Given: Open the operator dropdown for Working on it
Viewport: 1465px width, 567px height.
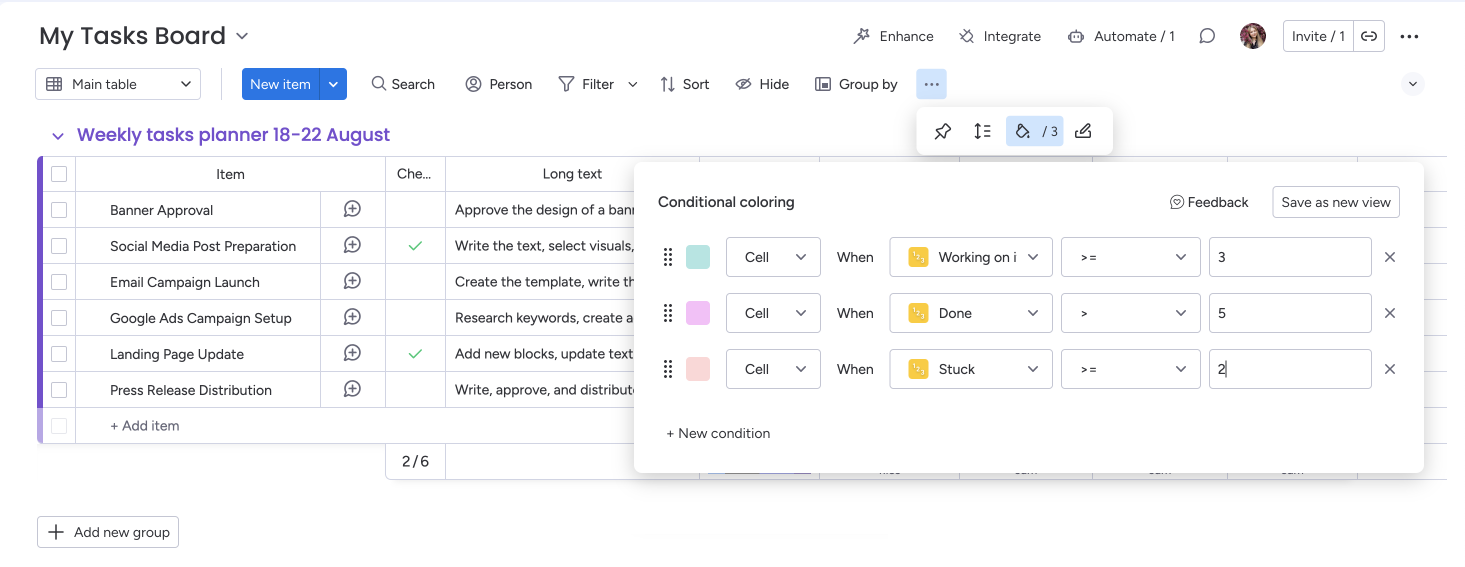Looking at the screenshot, I should click(x=1130, y=257).
